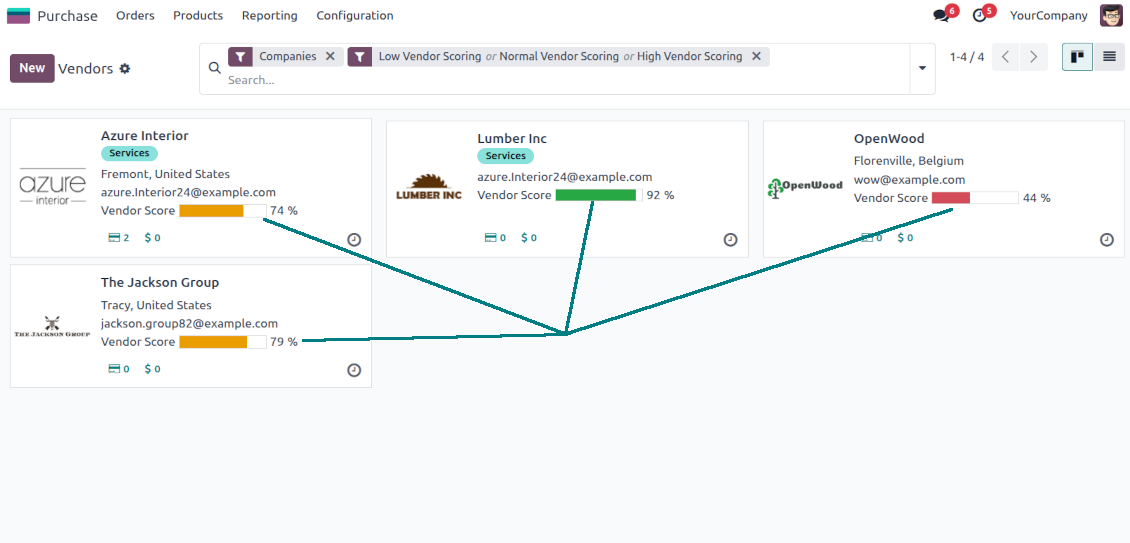
Task: Click the Azure Interior logo thumbnail
Action: tap(53, 187)
